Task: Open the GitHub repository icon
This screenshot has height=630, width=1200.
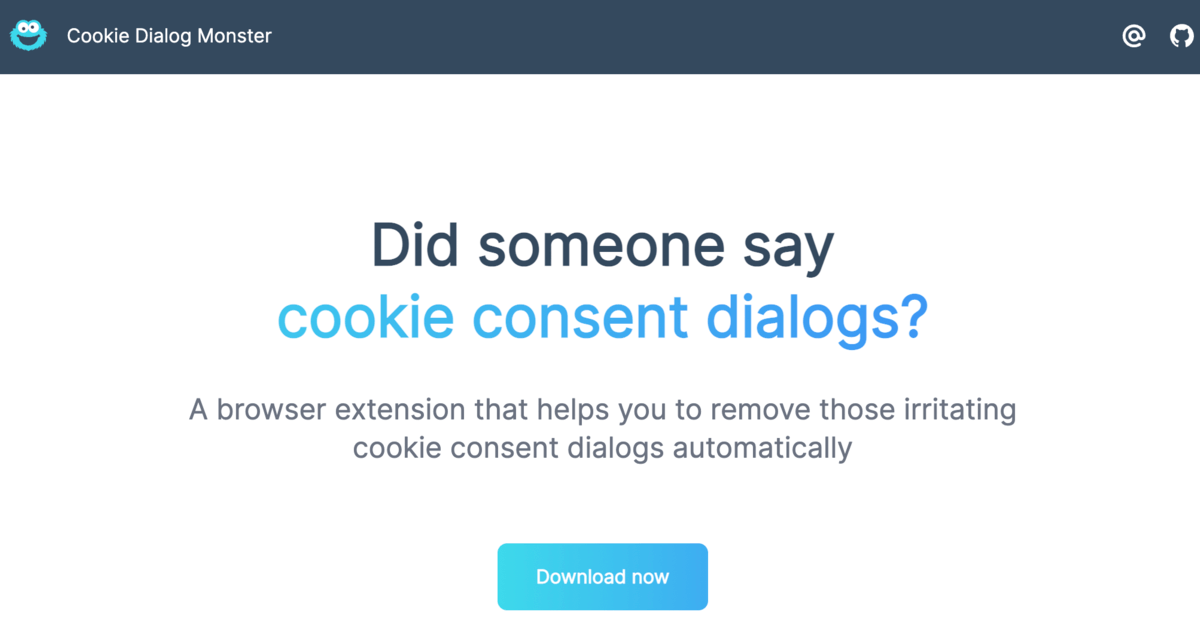Action: [1182, 37]
